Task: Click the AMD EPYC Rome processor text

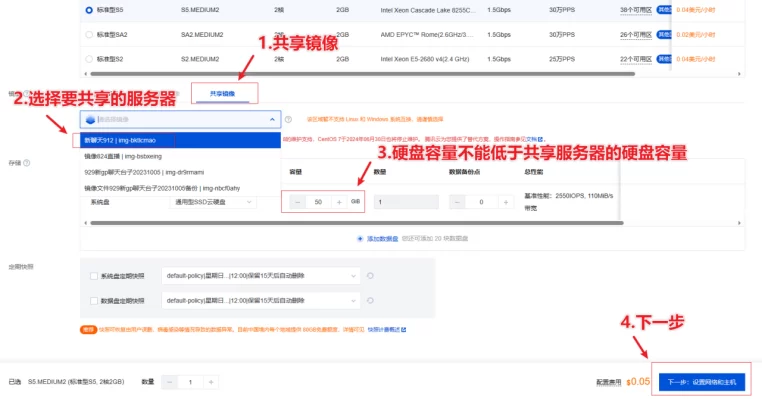Action: pos(427,35)
